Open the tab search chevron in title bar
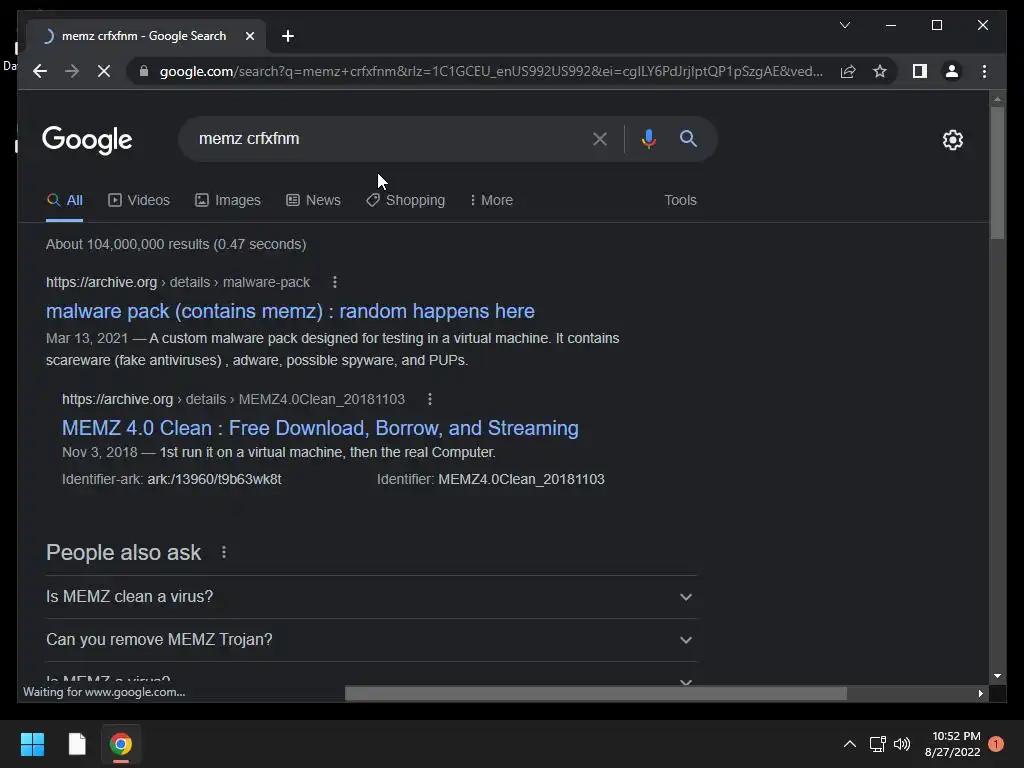1024x768 pixels. [844, 25]
